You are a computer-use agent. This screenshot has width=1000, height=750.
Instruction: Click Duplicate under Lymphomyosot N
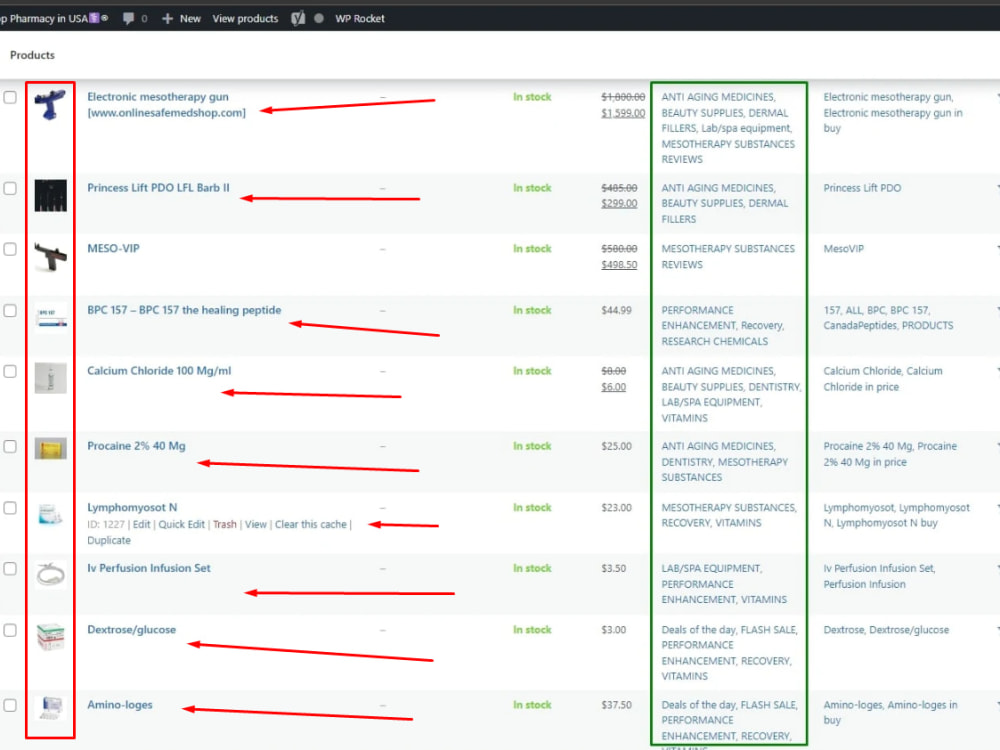(109, 540)
